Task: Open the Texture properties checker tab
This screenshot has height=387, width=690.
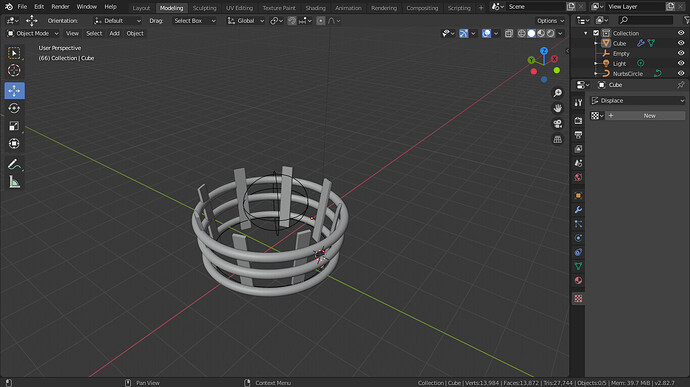Action: pyautogui.click(x=578, y=299)
